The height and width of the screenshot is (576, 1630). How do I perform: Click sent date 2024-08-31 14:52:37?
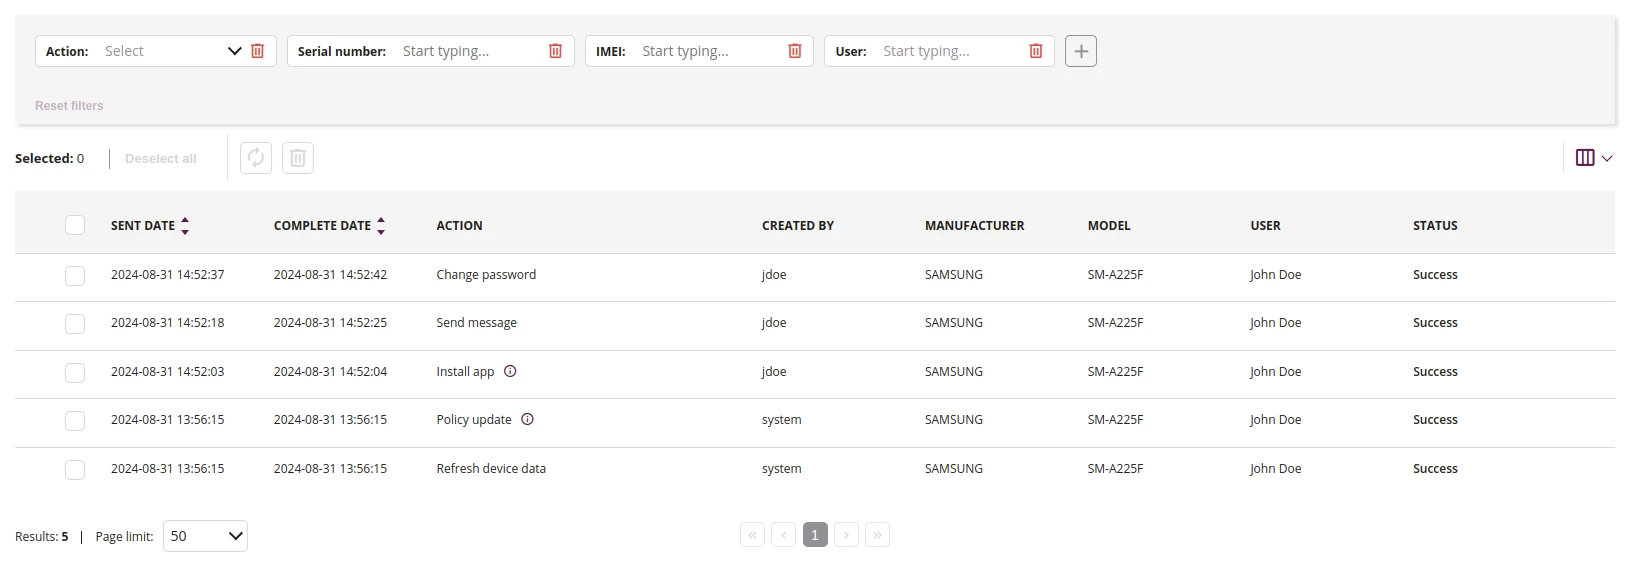point(168,275)
